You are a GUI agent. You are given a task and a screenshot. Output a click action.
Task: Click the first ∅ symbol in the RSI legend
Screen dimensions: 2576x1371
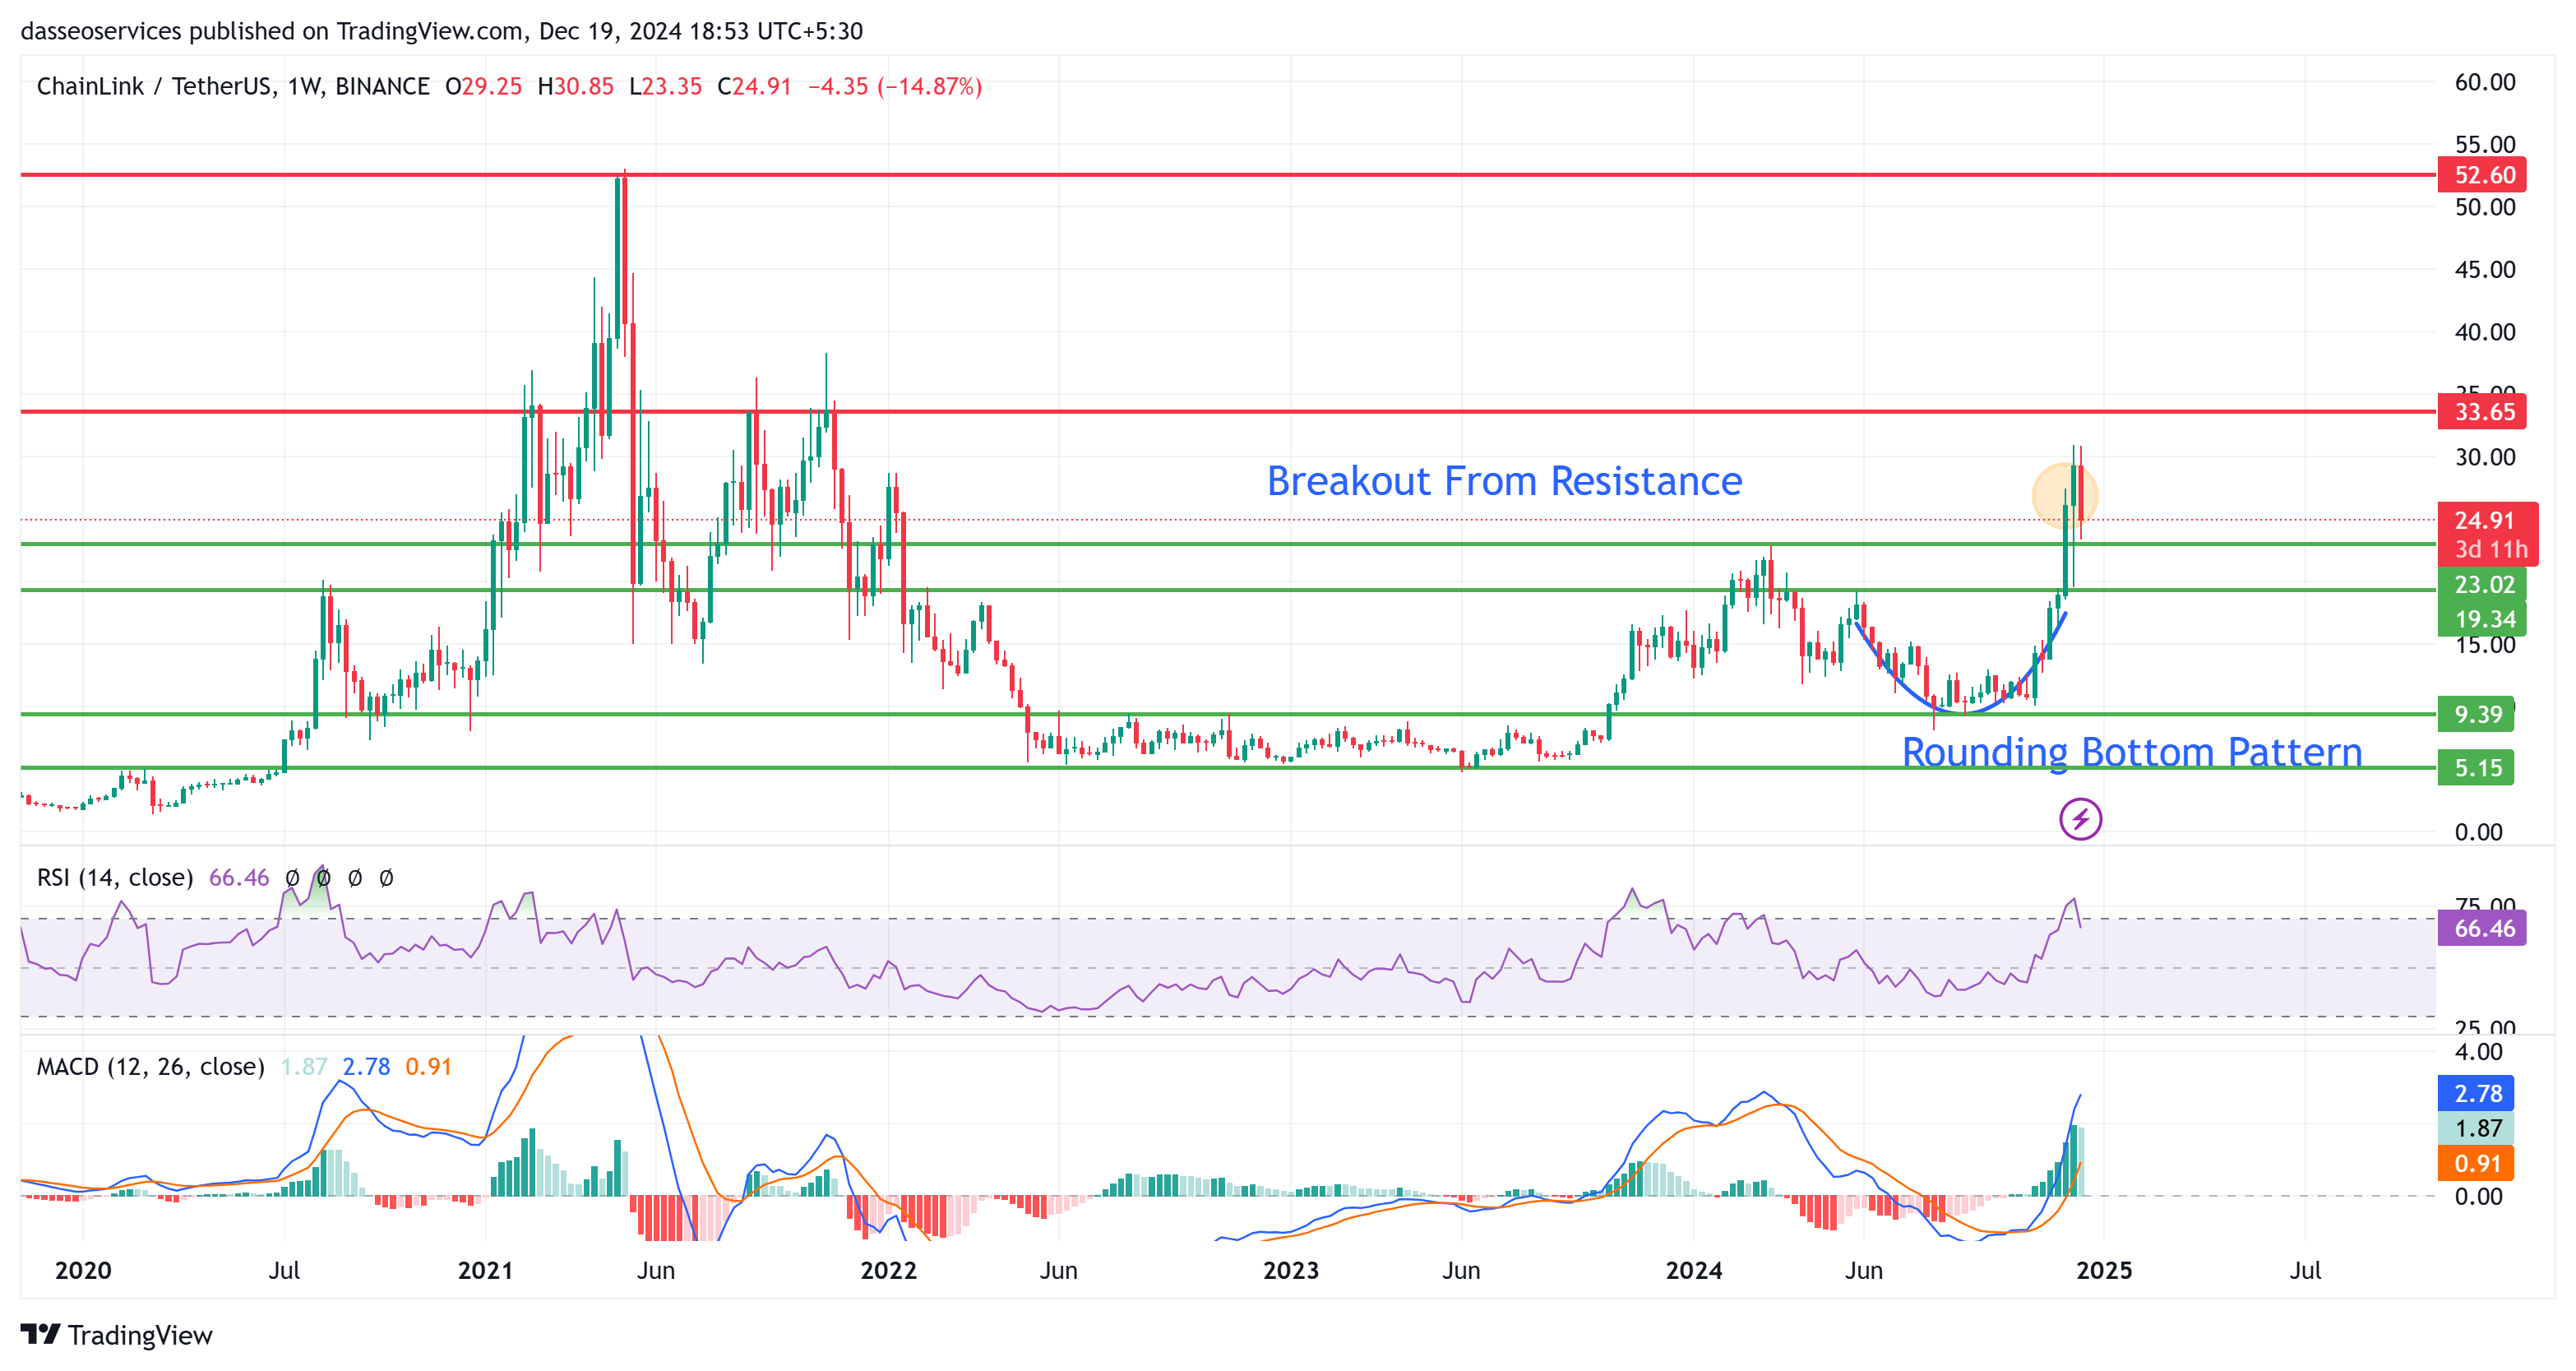point(292,878)
